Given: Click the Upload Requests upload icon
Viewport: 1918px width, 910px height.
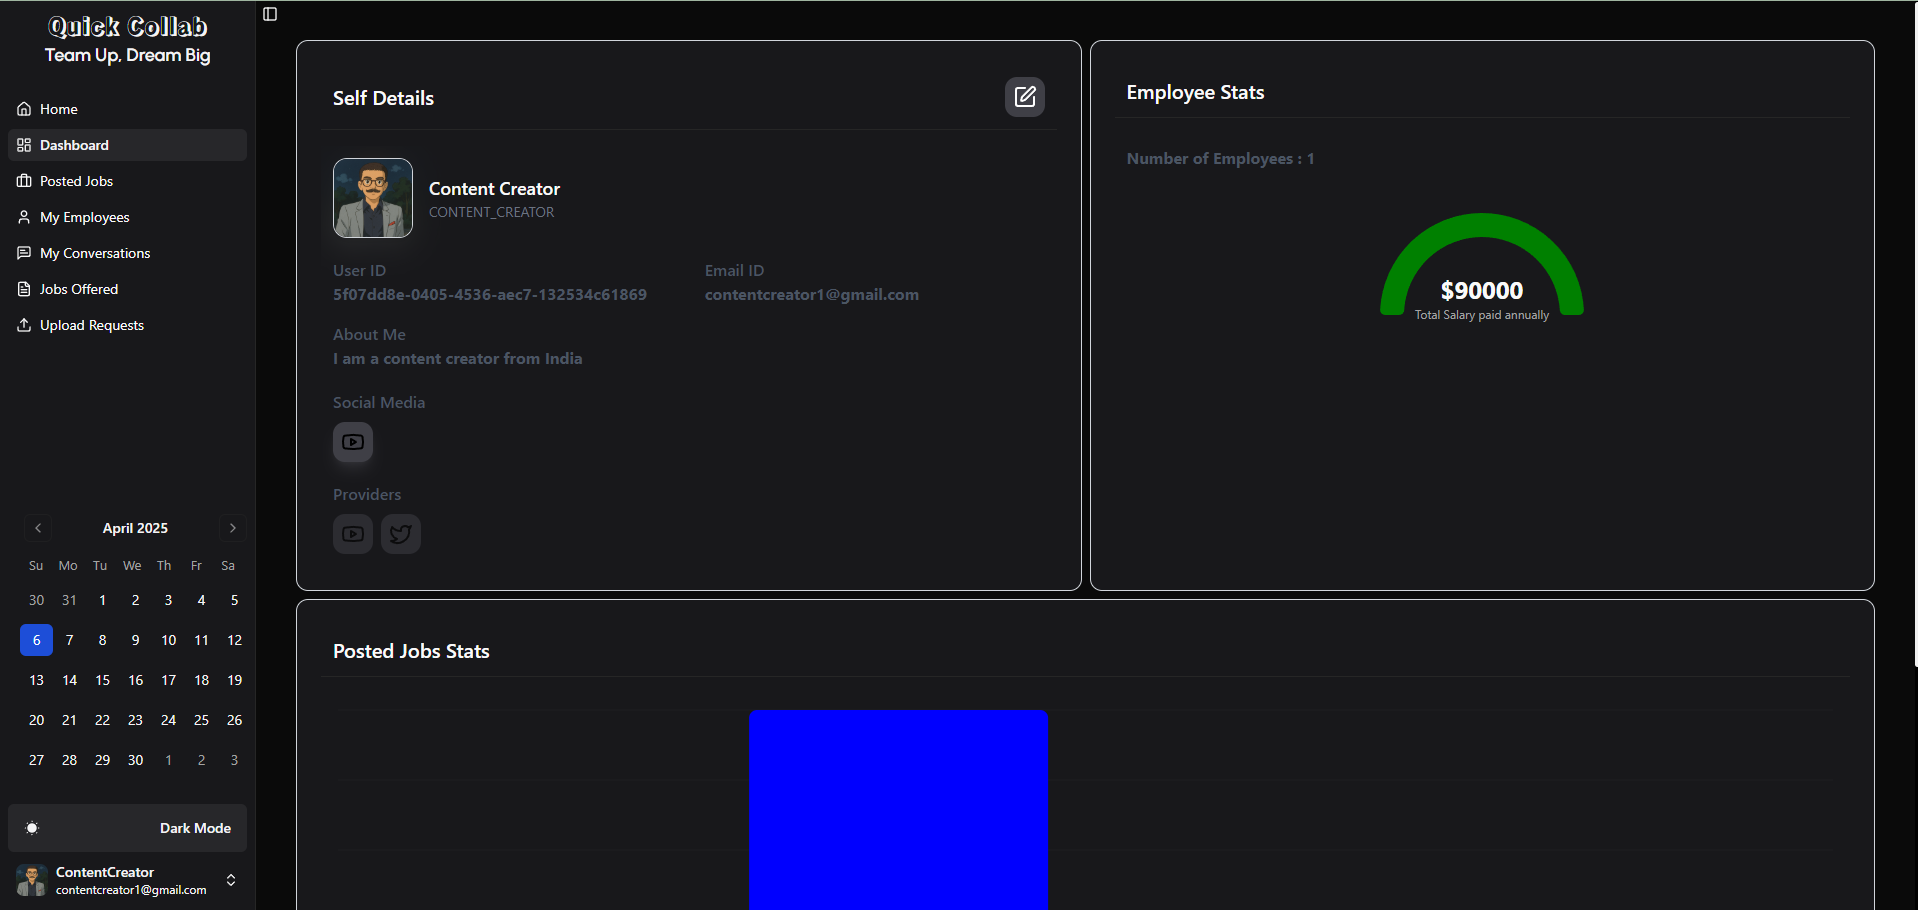Looking at the screenshot, I should tap(24, 325).
